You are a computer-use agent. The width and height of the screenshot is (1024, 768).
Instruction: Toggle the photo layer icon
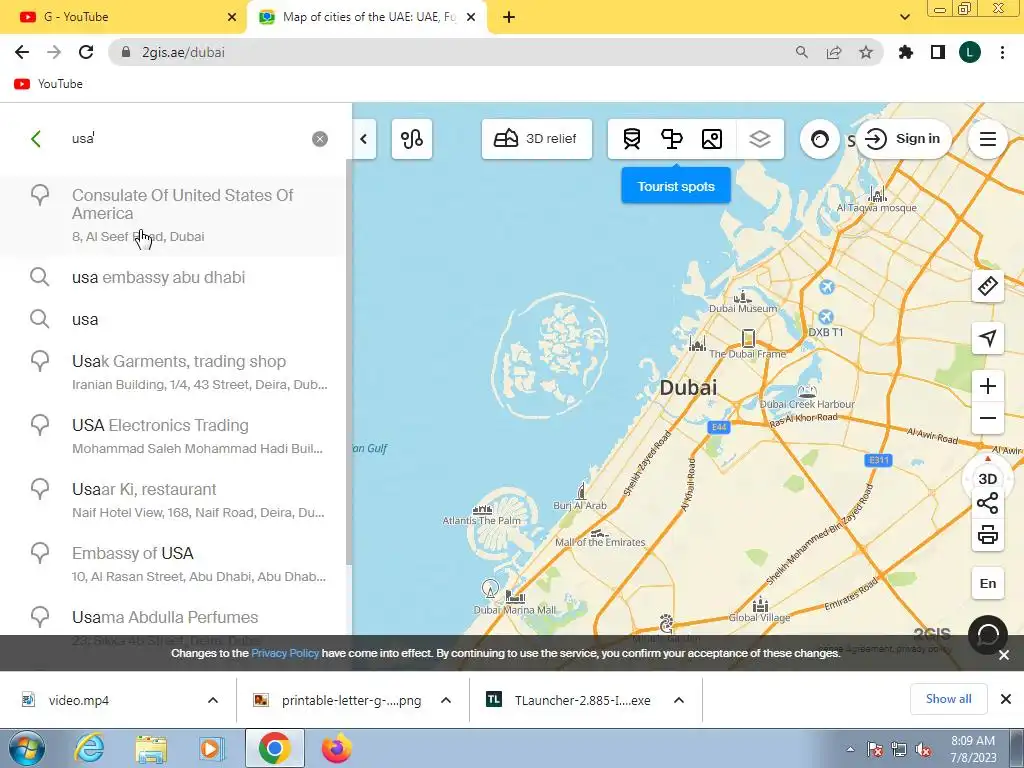(712, 138)
